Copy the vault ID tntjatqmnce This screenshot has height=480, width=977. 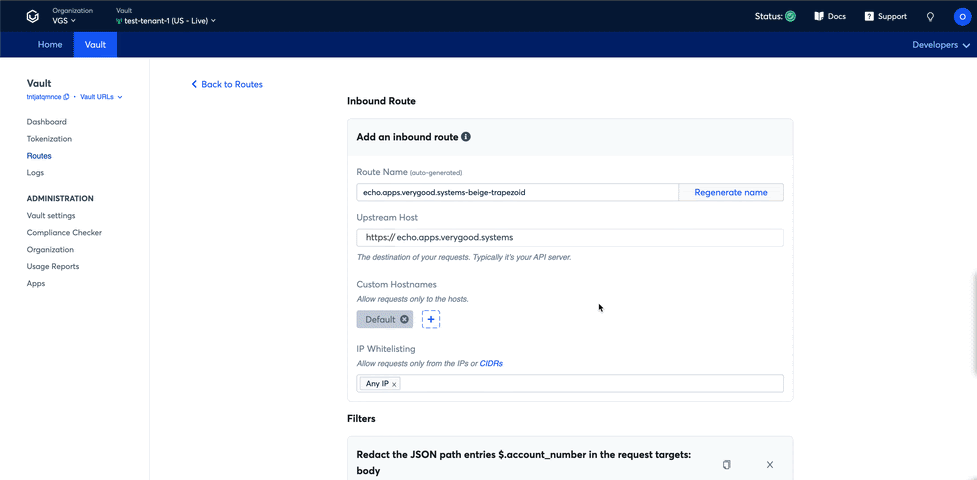pos(67,97)
